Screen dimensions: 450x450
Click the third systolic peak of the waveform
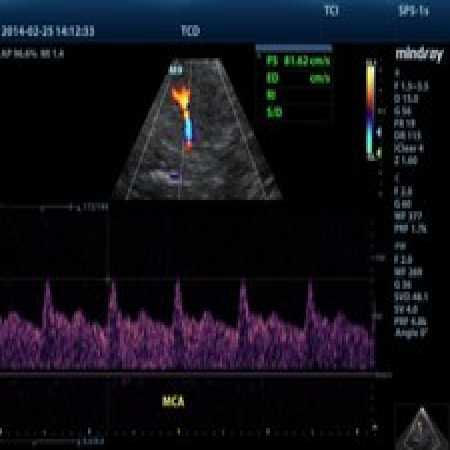tap(178, 279)
